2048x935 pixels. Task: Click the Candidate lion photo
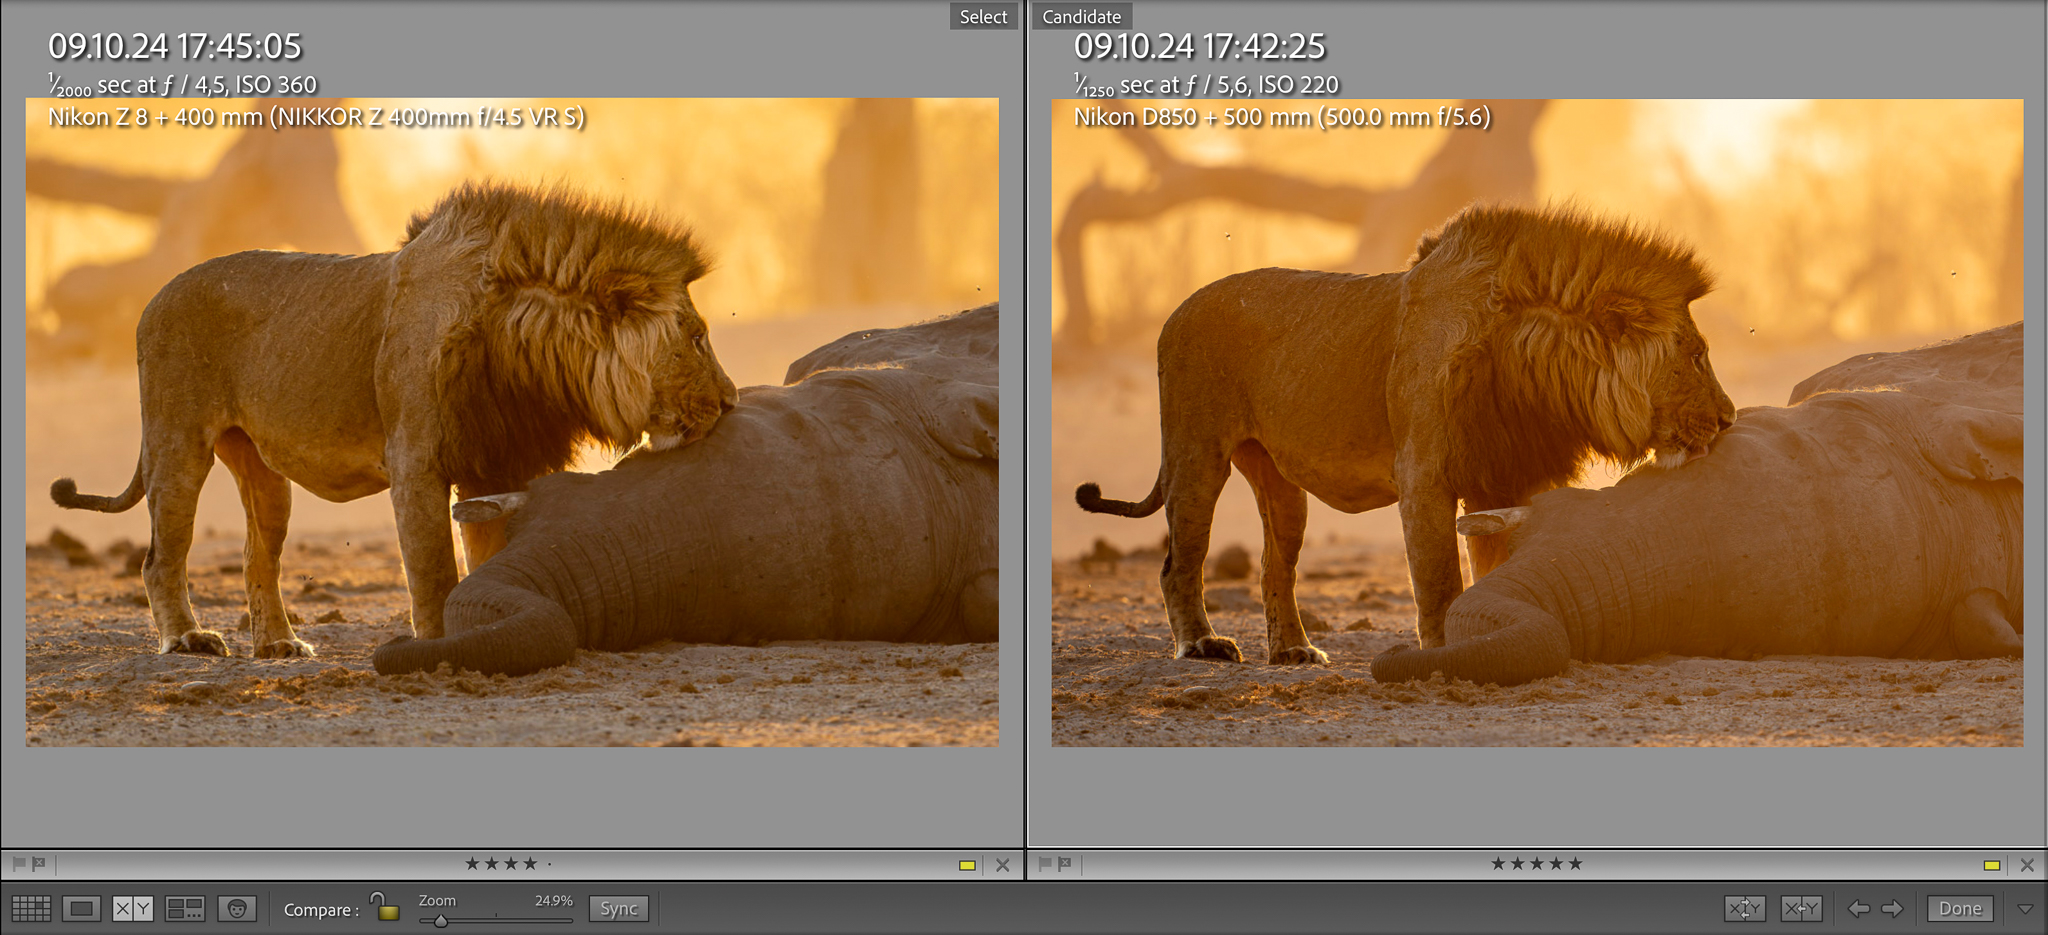(1537, 422)
